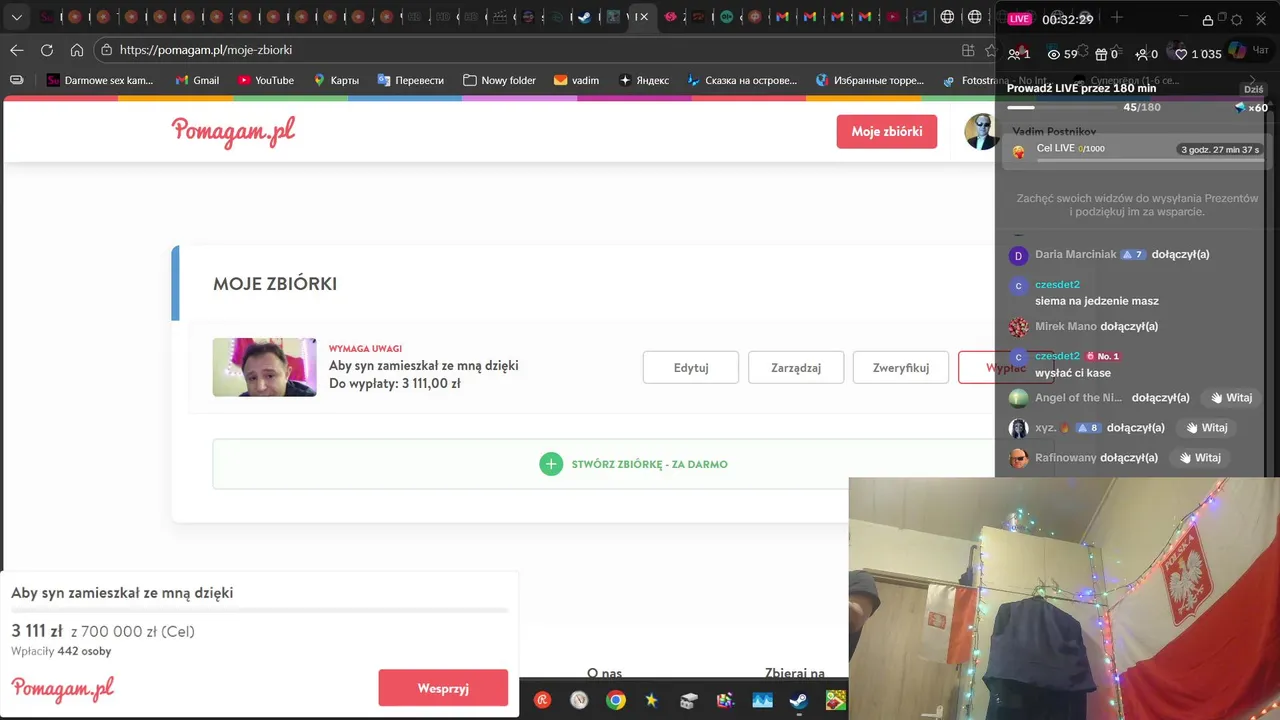Image resolution: width=1280 pixels, height=720 pixels.
Task: Close the active browser tab
Action: 644,17
